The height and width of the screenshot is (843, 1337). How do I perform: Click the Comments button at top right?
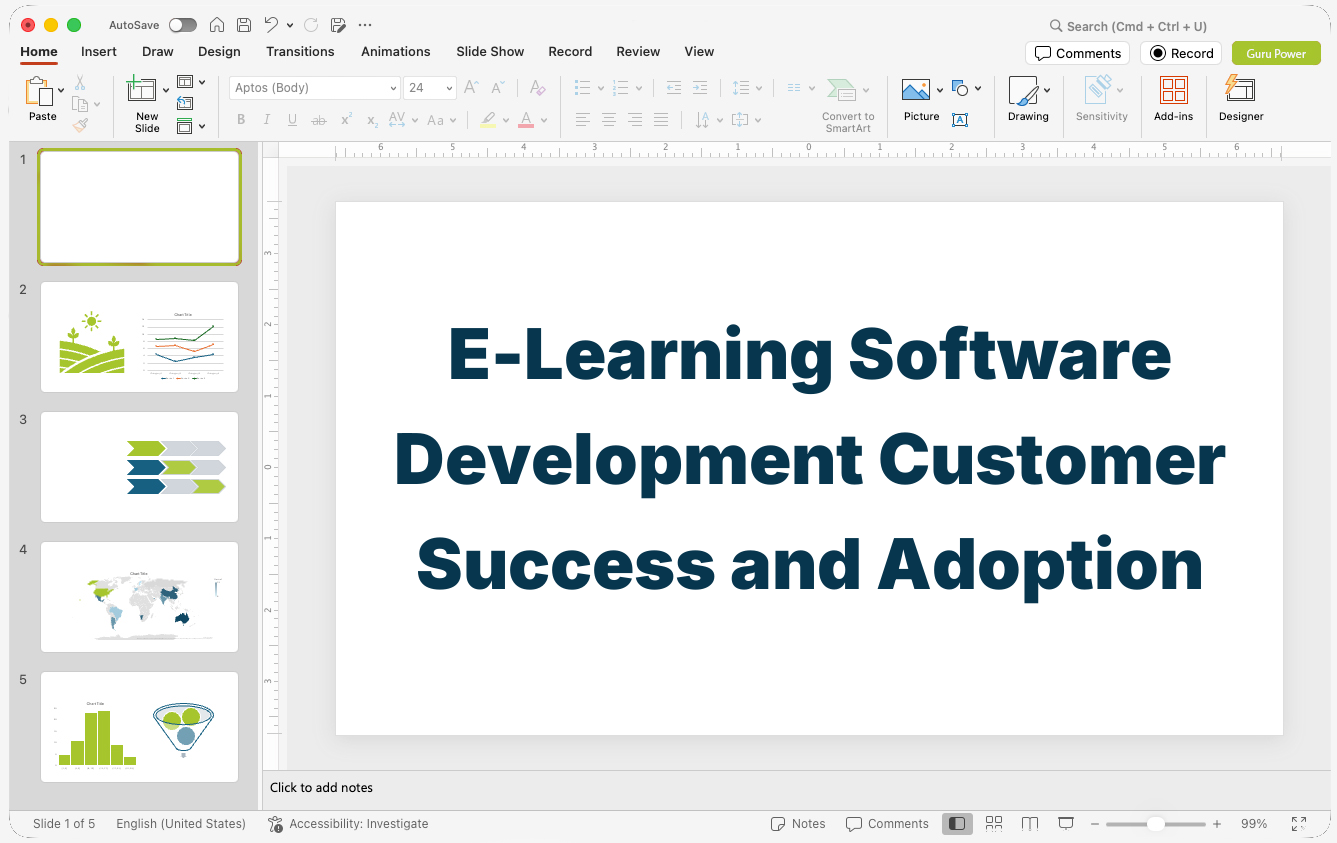(x=1077, y=53)
